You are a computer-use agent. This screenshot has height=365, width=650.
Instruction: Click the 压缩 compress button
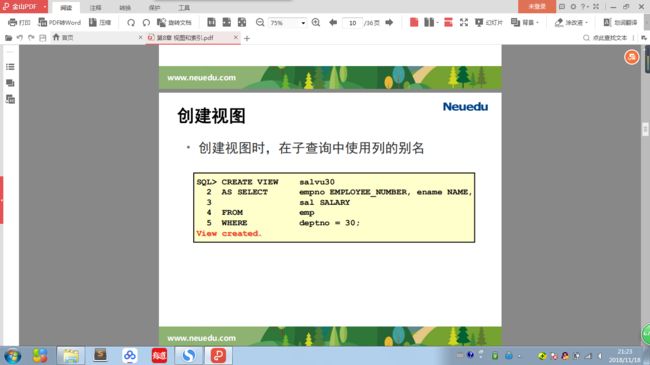pyautogui.click(x=100, y=22)
